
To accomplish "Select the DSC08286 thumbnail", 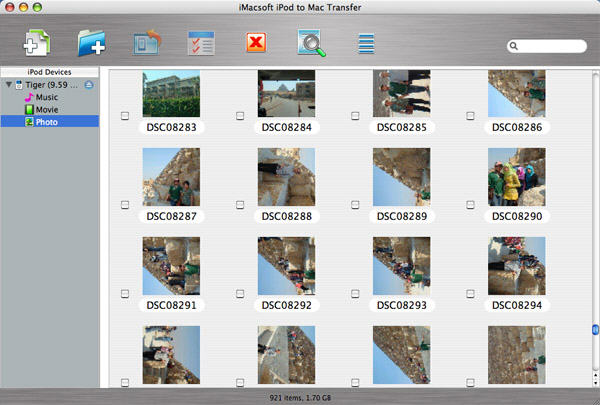I will pos(517,93).
